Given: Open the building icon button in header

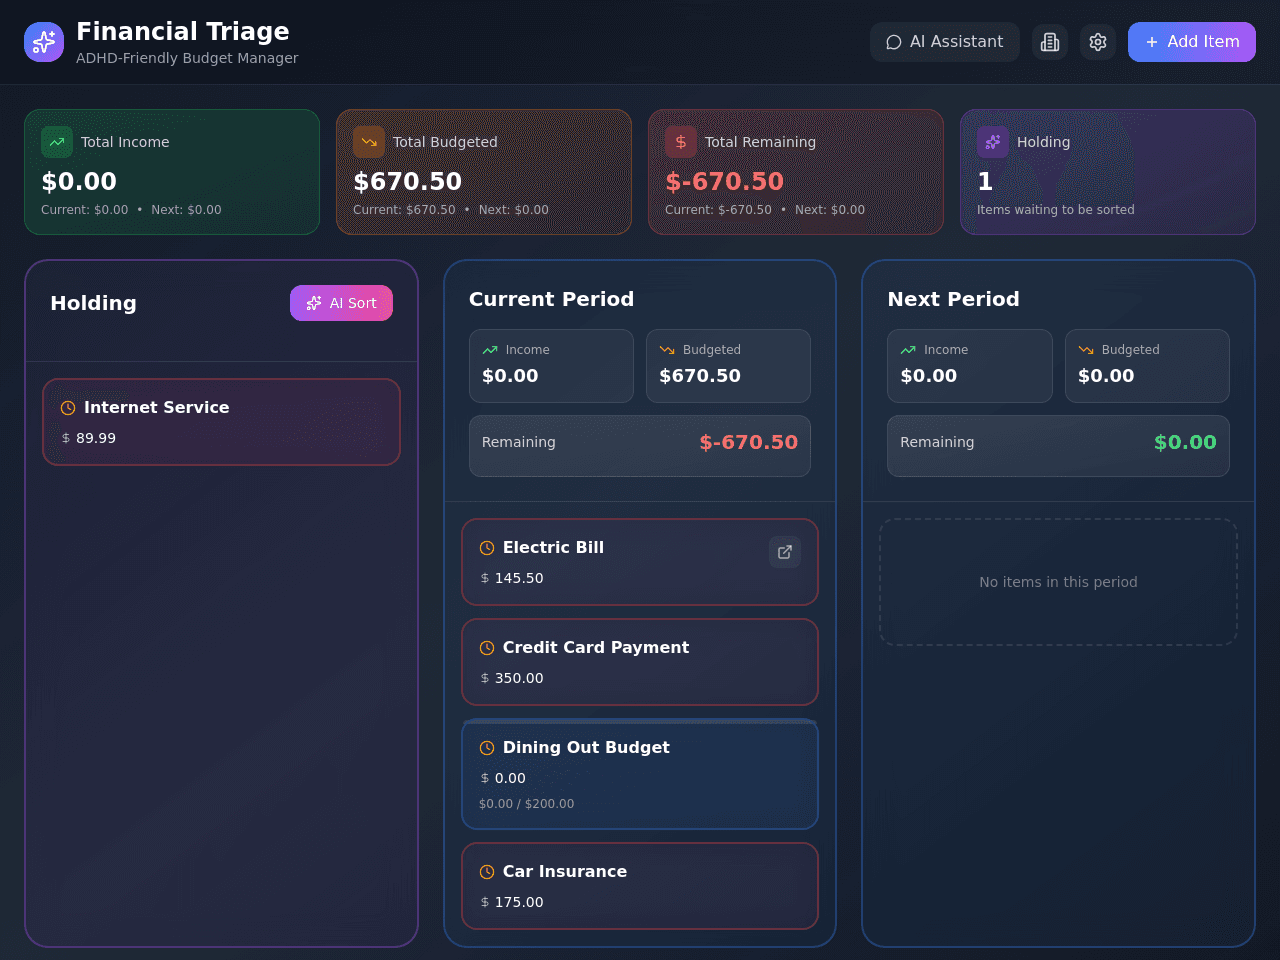Looking at the screenshot, I should 1050,42.
